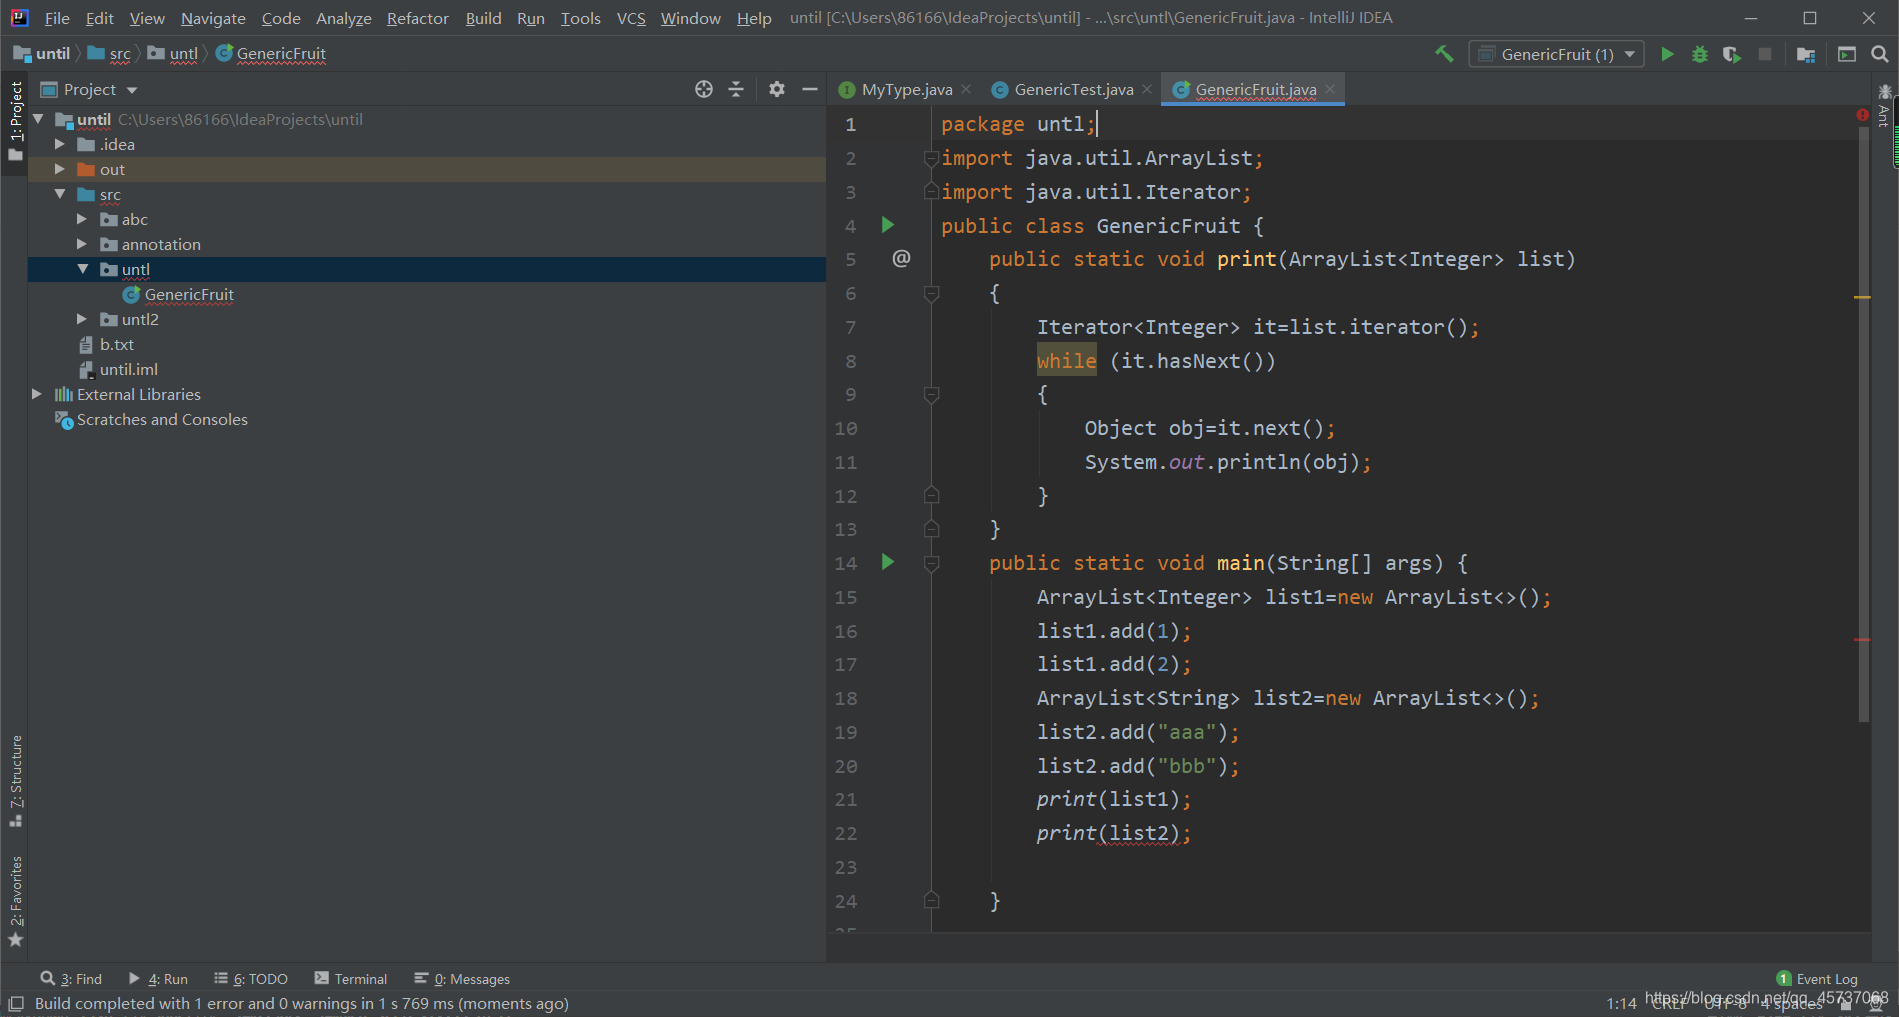The image size is (1899, 1017).
Task: Click the Stop process square icon
Action: tap(1765, 54)
